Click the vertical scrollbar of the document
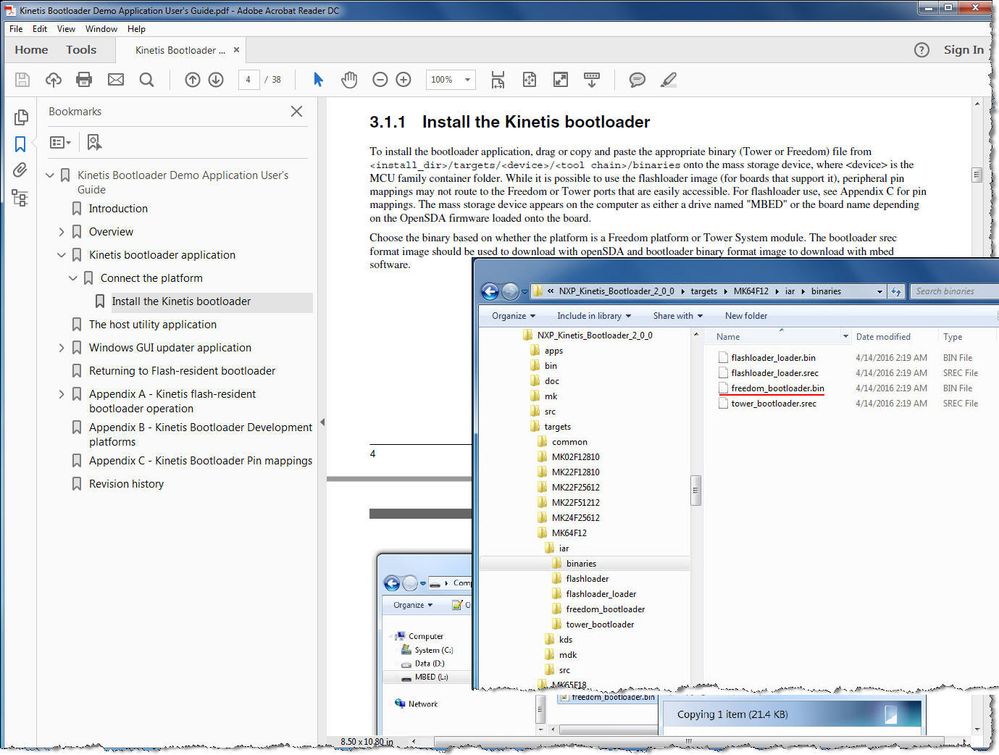This screenshot has width=999, height=755. coord(977,175)
